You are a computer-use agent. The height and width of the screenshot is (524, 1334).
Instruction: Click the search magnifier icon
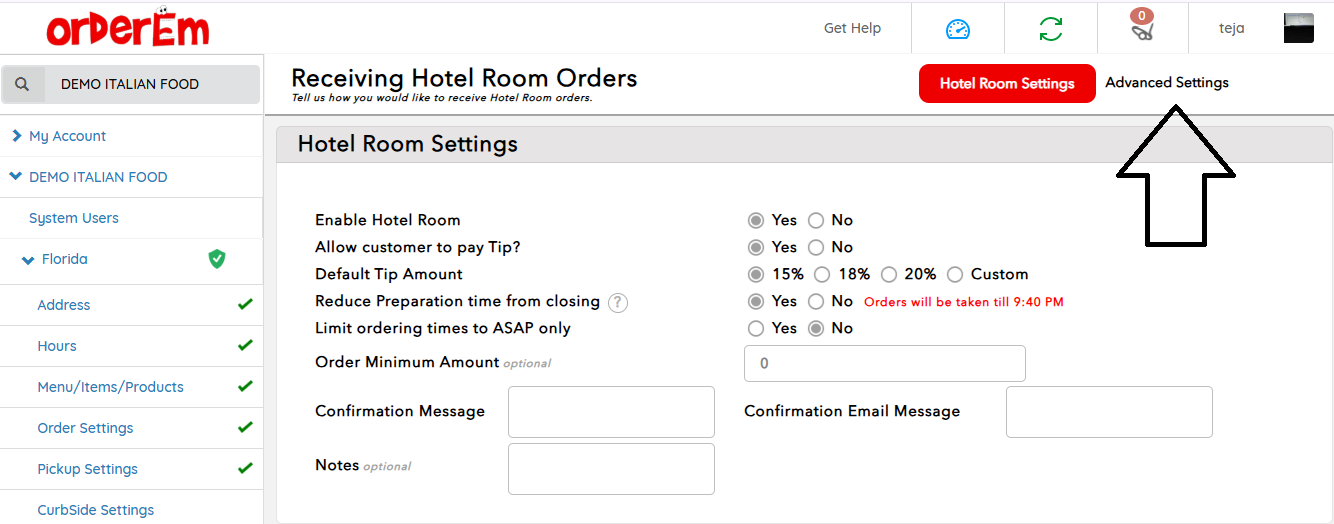pos(23,85)
